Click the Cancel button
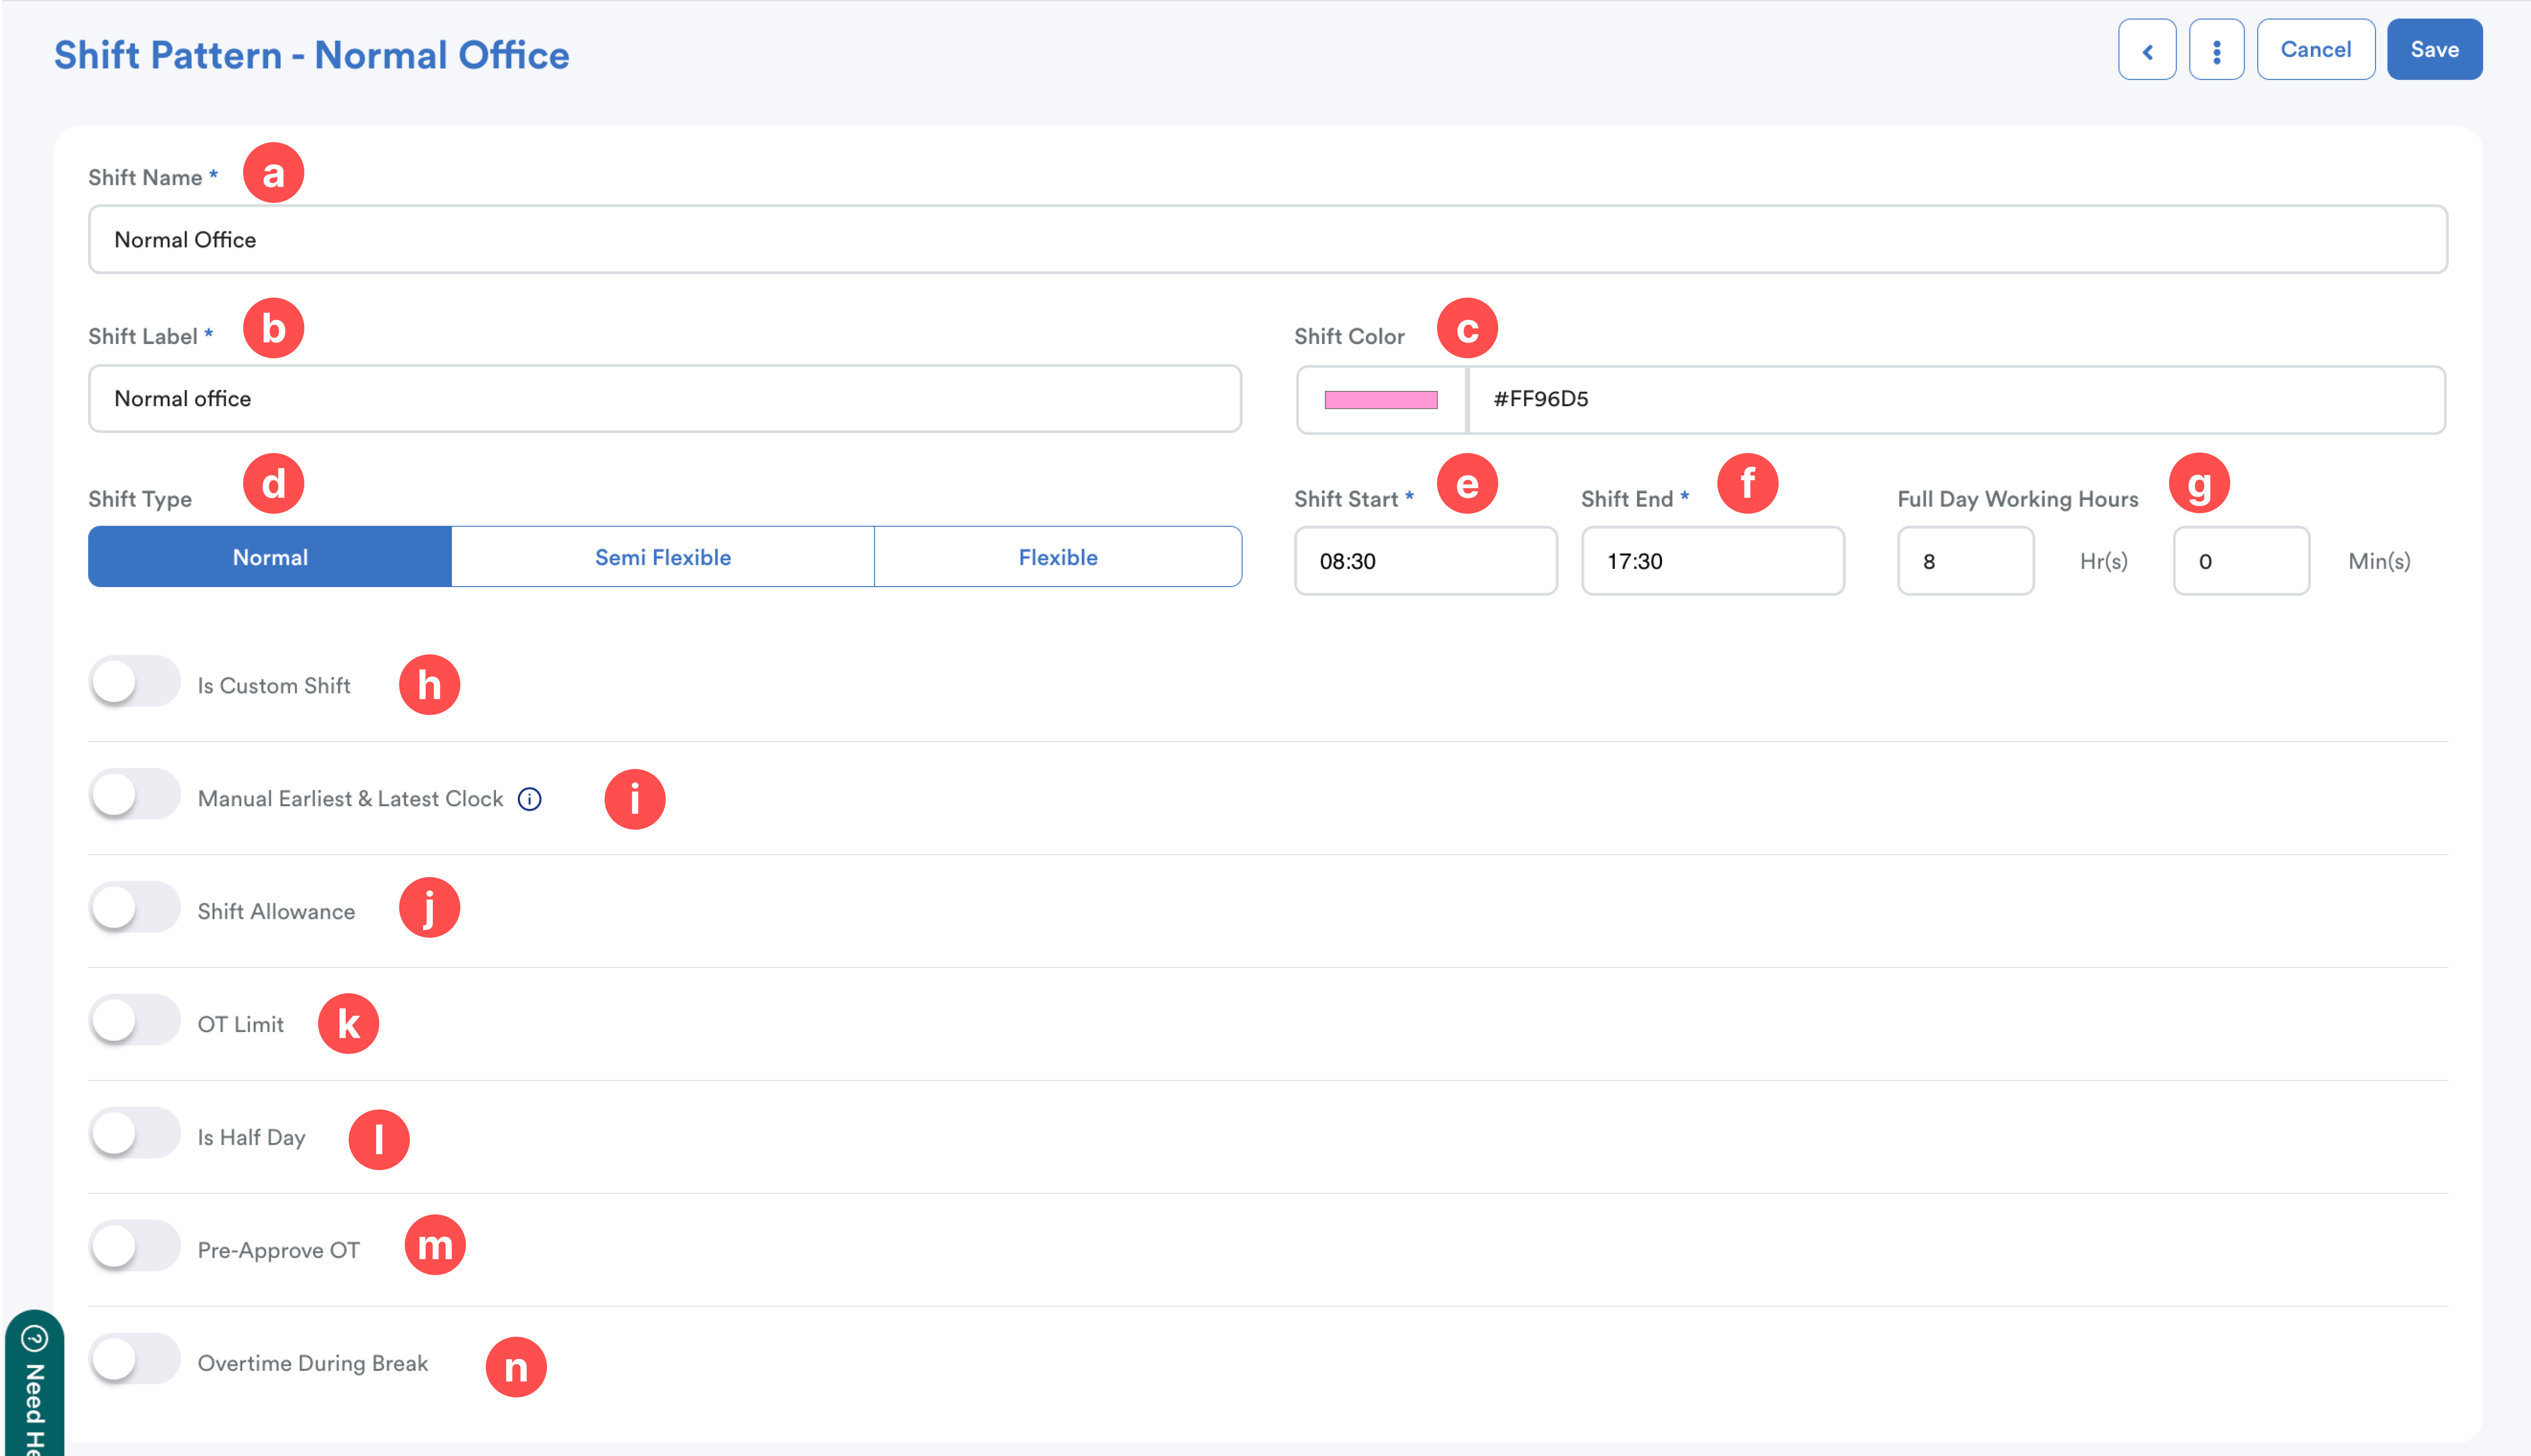The image size is (2531, 1456). (x=2314, y=50)
